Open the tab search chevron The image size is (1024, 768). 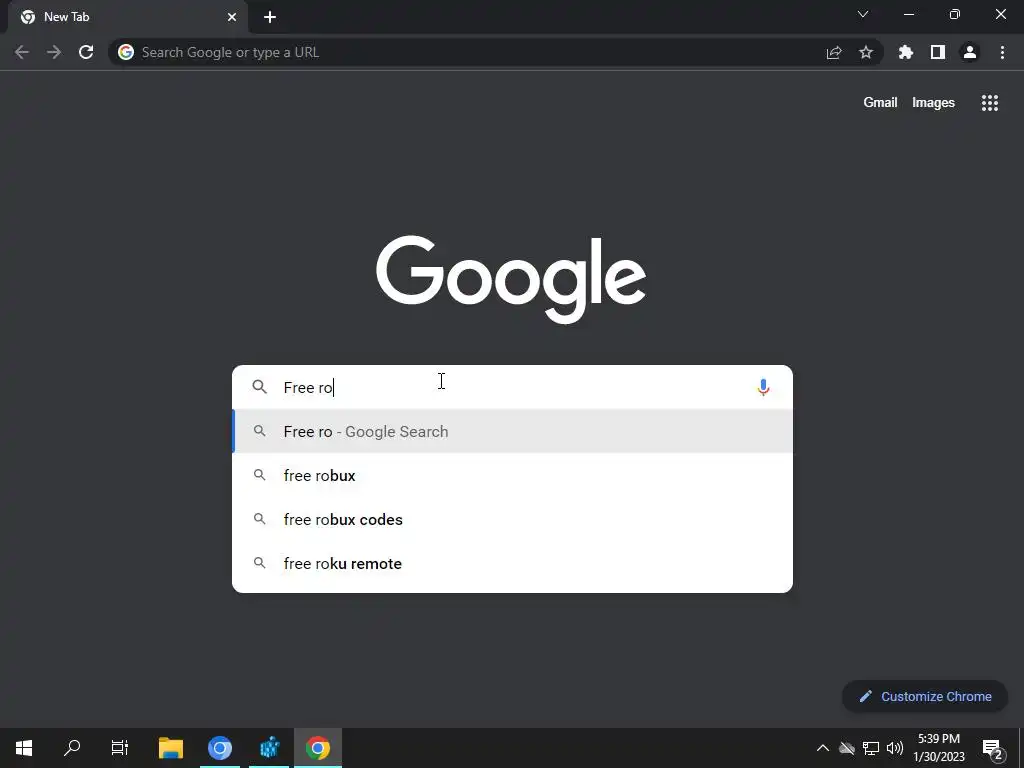863,14
